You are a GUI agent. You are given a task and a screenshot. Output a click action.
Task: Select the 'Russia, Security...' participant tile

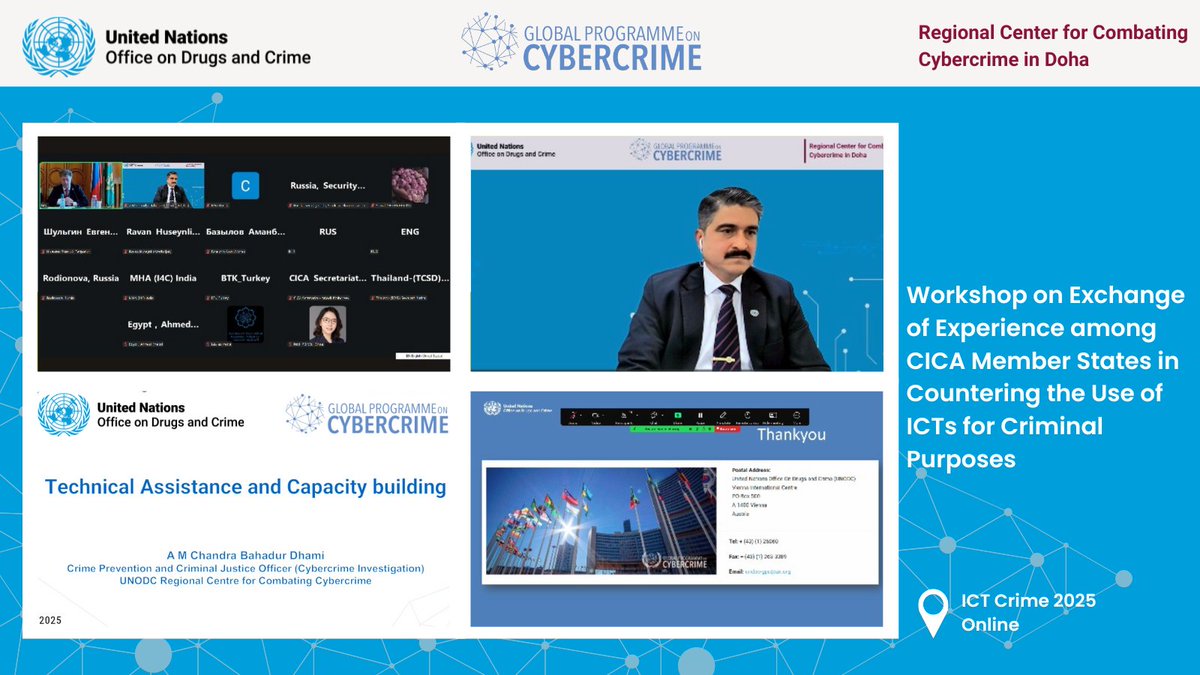click(327, 186)
